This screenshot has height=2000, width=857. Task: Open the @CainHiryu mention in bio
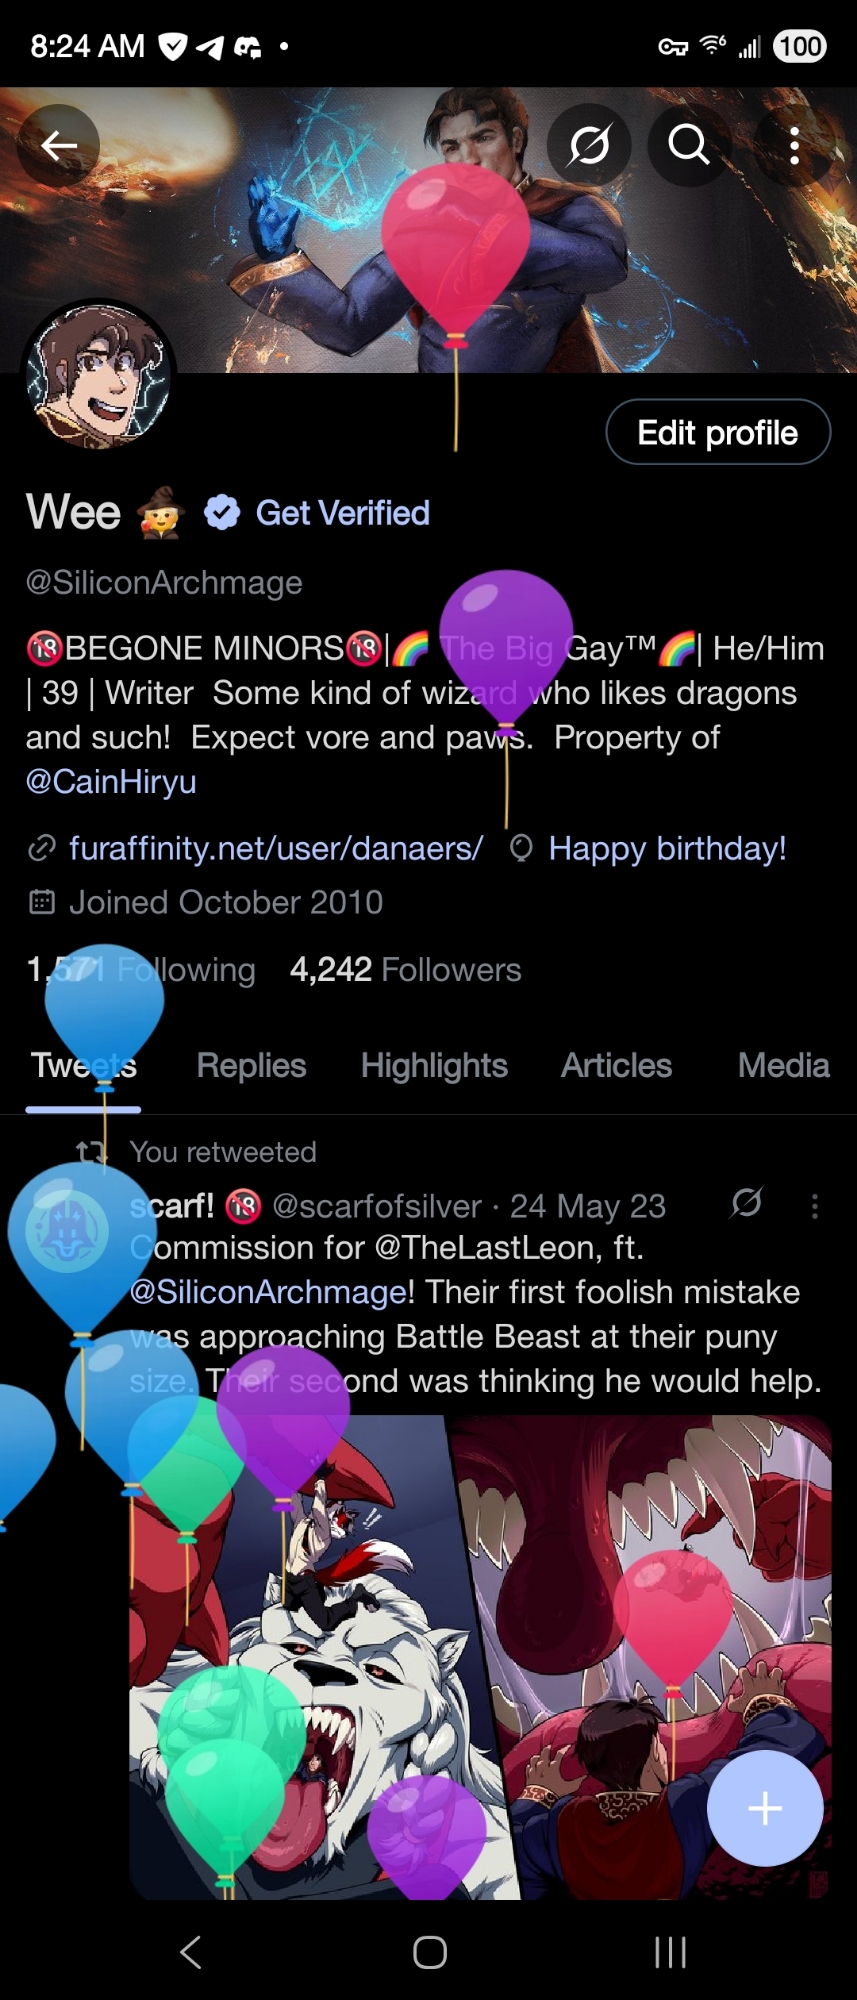coord(111,781)
